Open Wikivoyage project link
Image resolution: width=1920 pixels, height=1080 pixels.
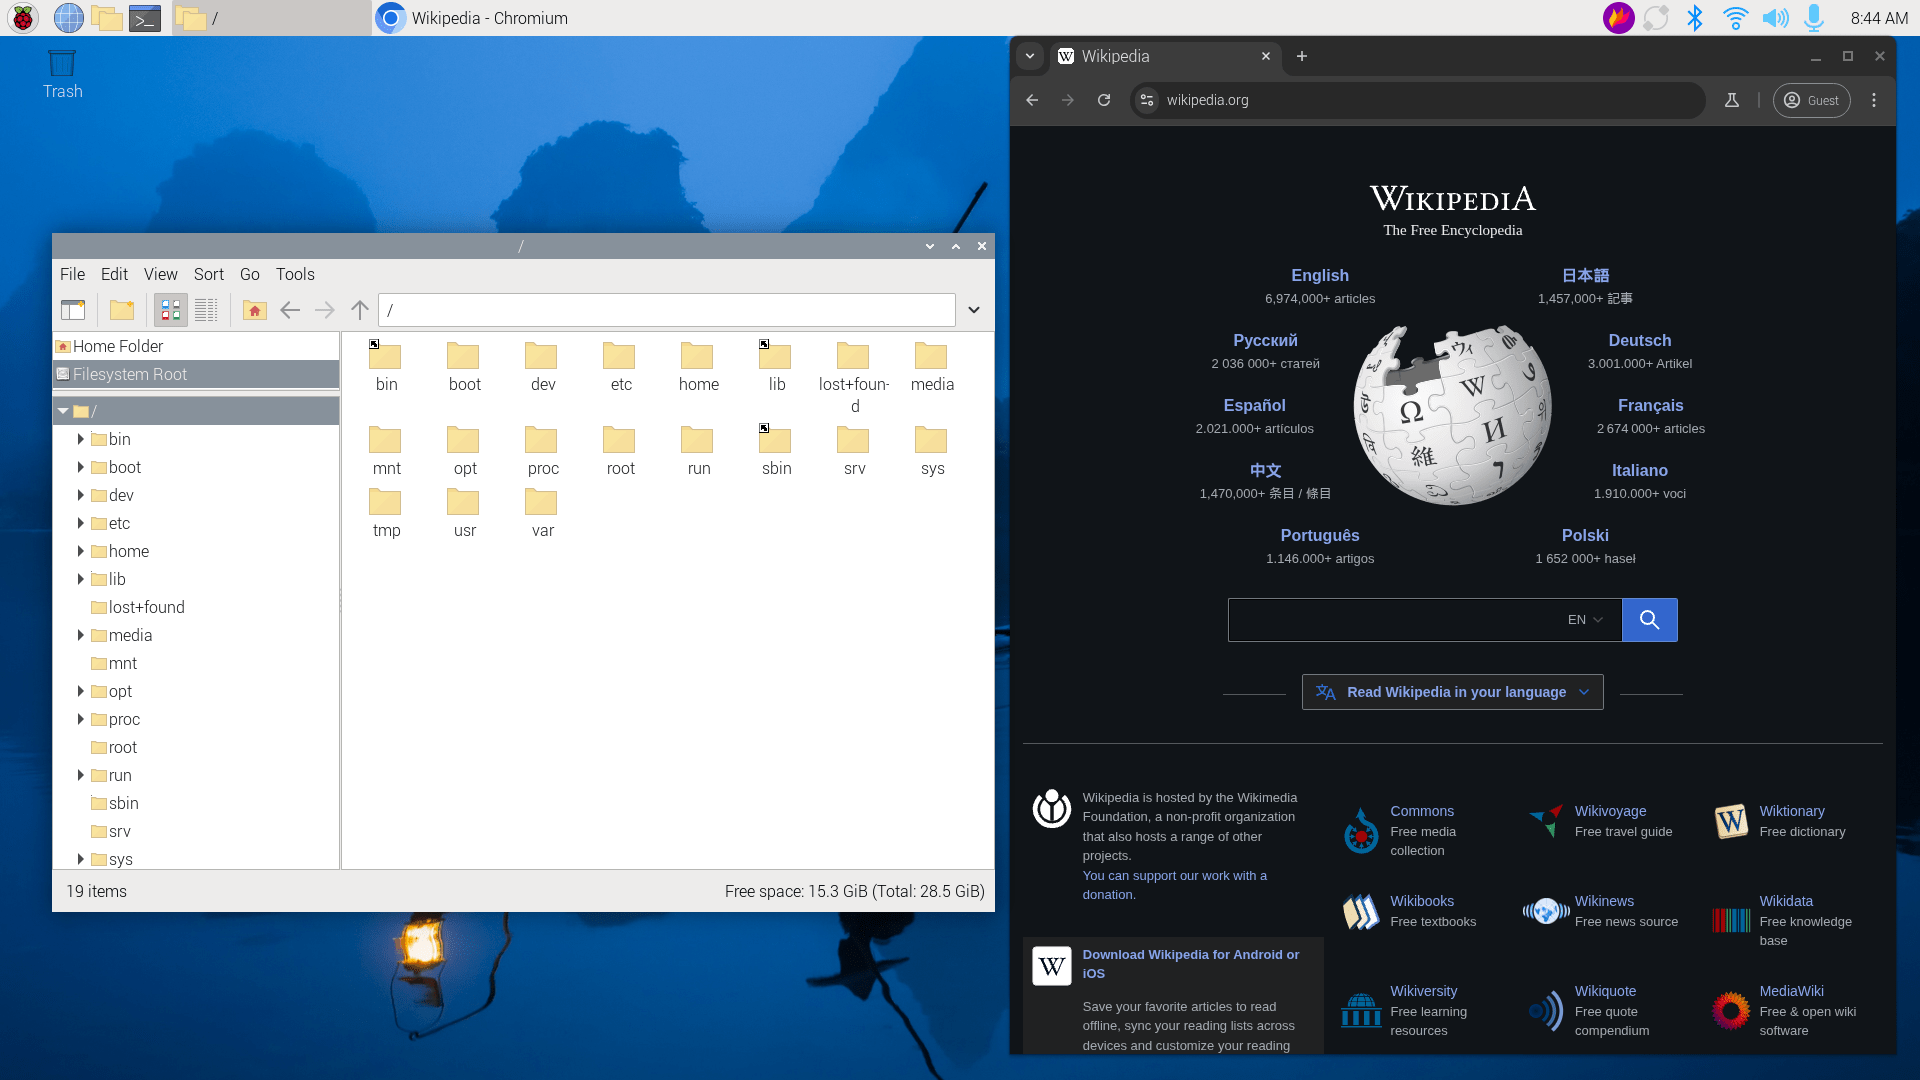1610,811
